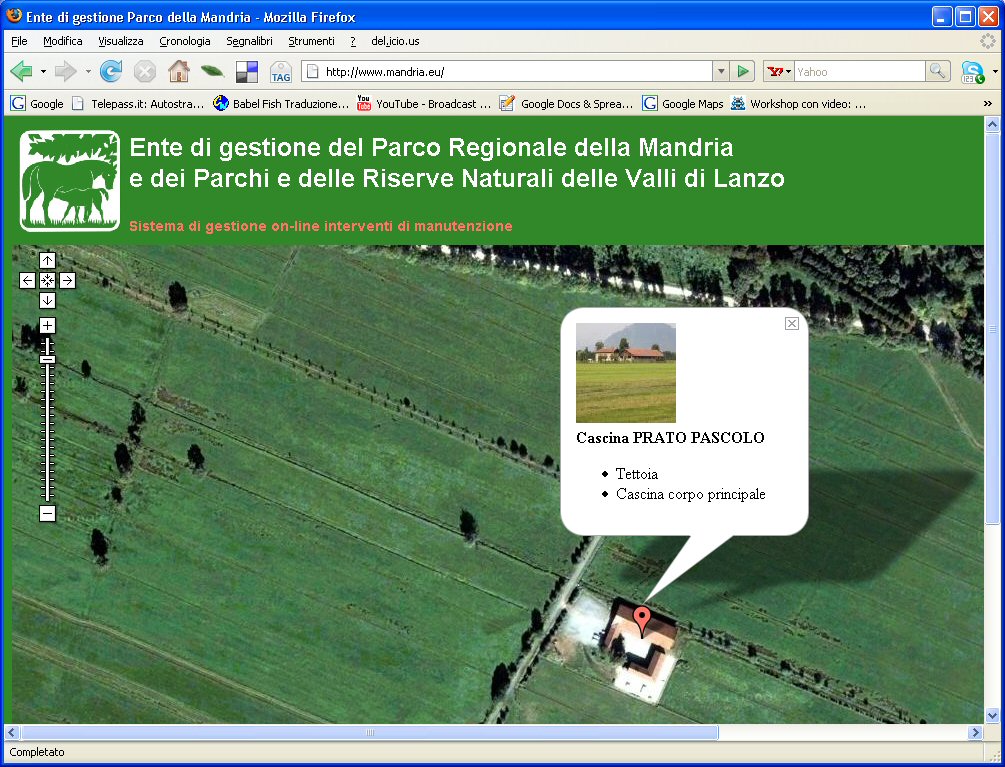This screenshot has height=767, width=1005.
Task: Click the horizontal scrollbar right arrow
Action: (976, 732)
